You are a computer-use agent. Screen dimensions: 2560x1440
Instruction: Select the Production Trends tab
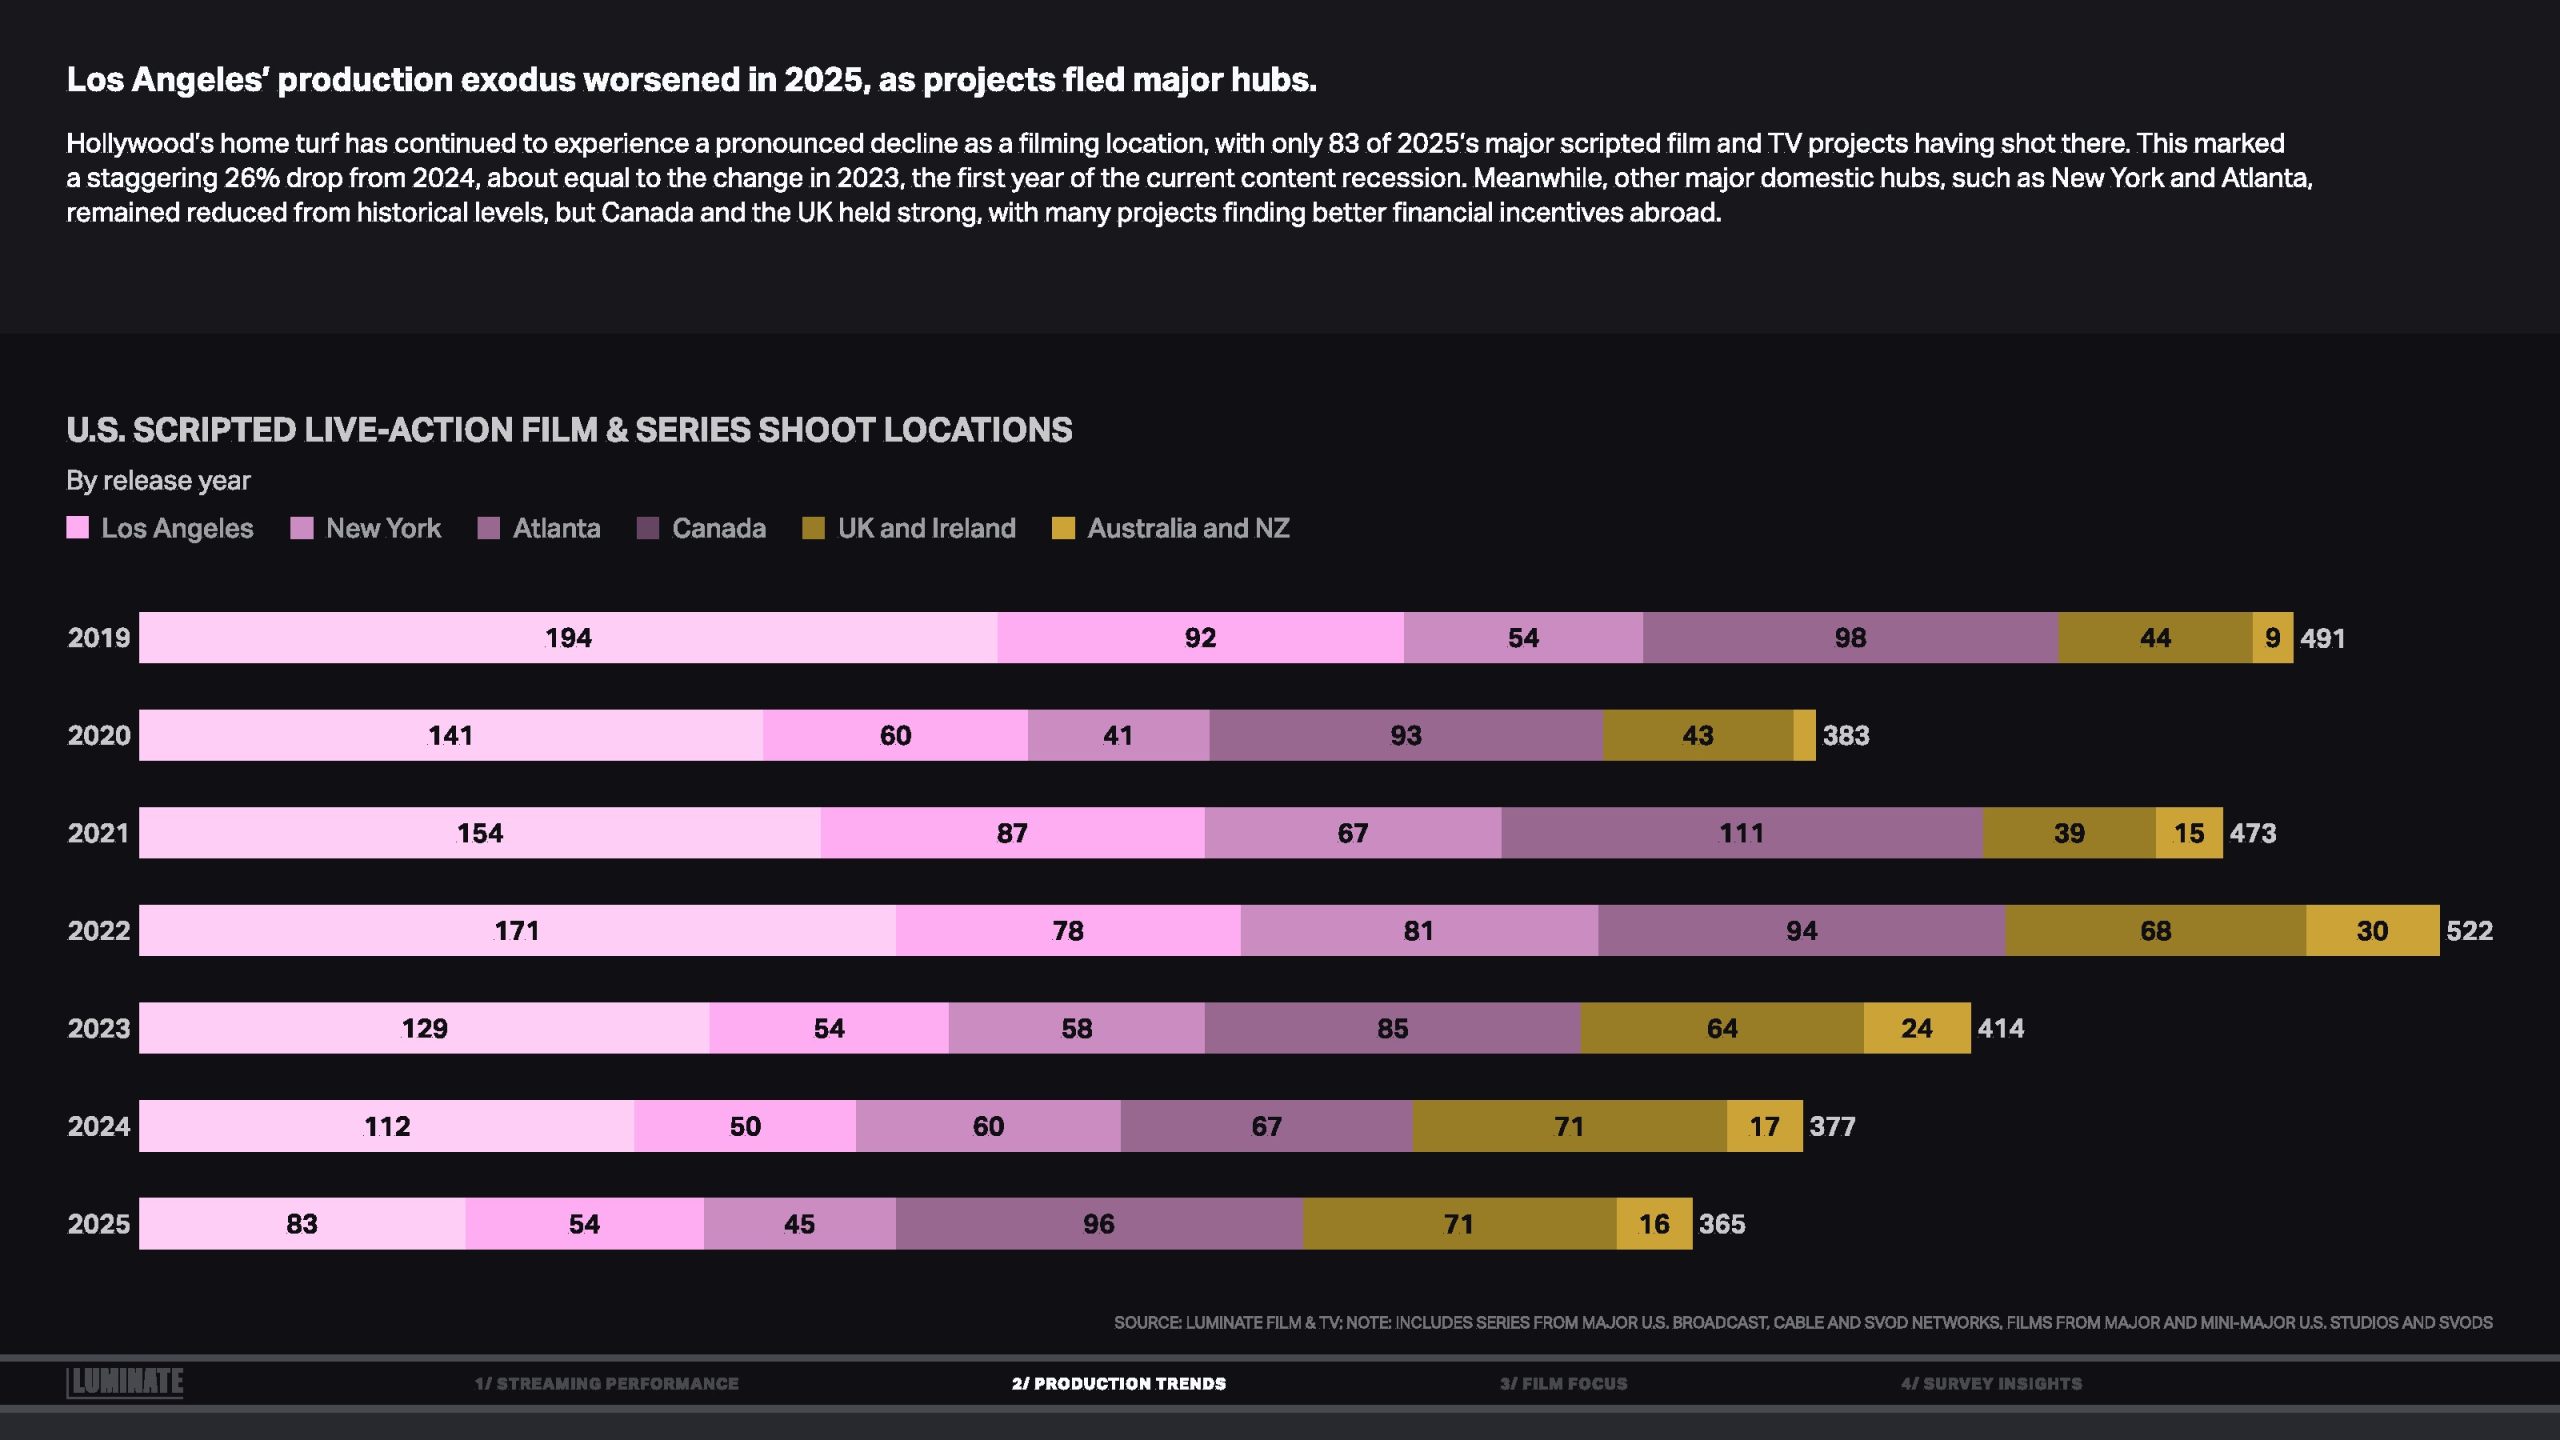[x=1118, y=1384]
